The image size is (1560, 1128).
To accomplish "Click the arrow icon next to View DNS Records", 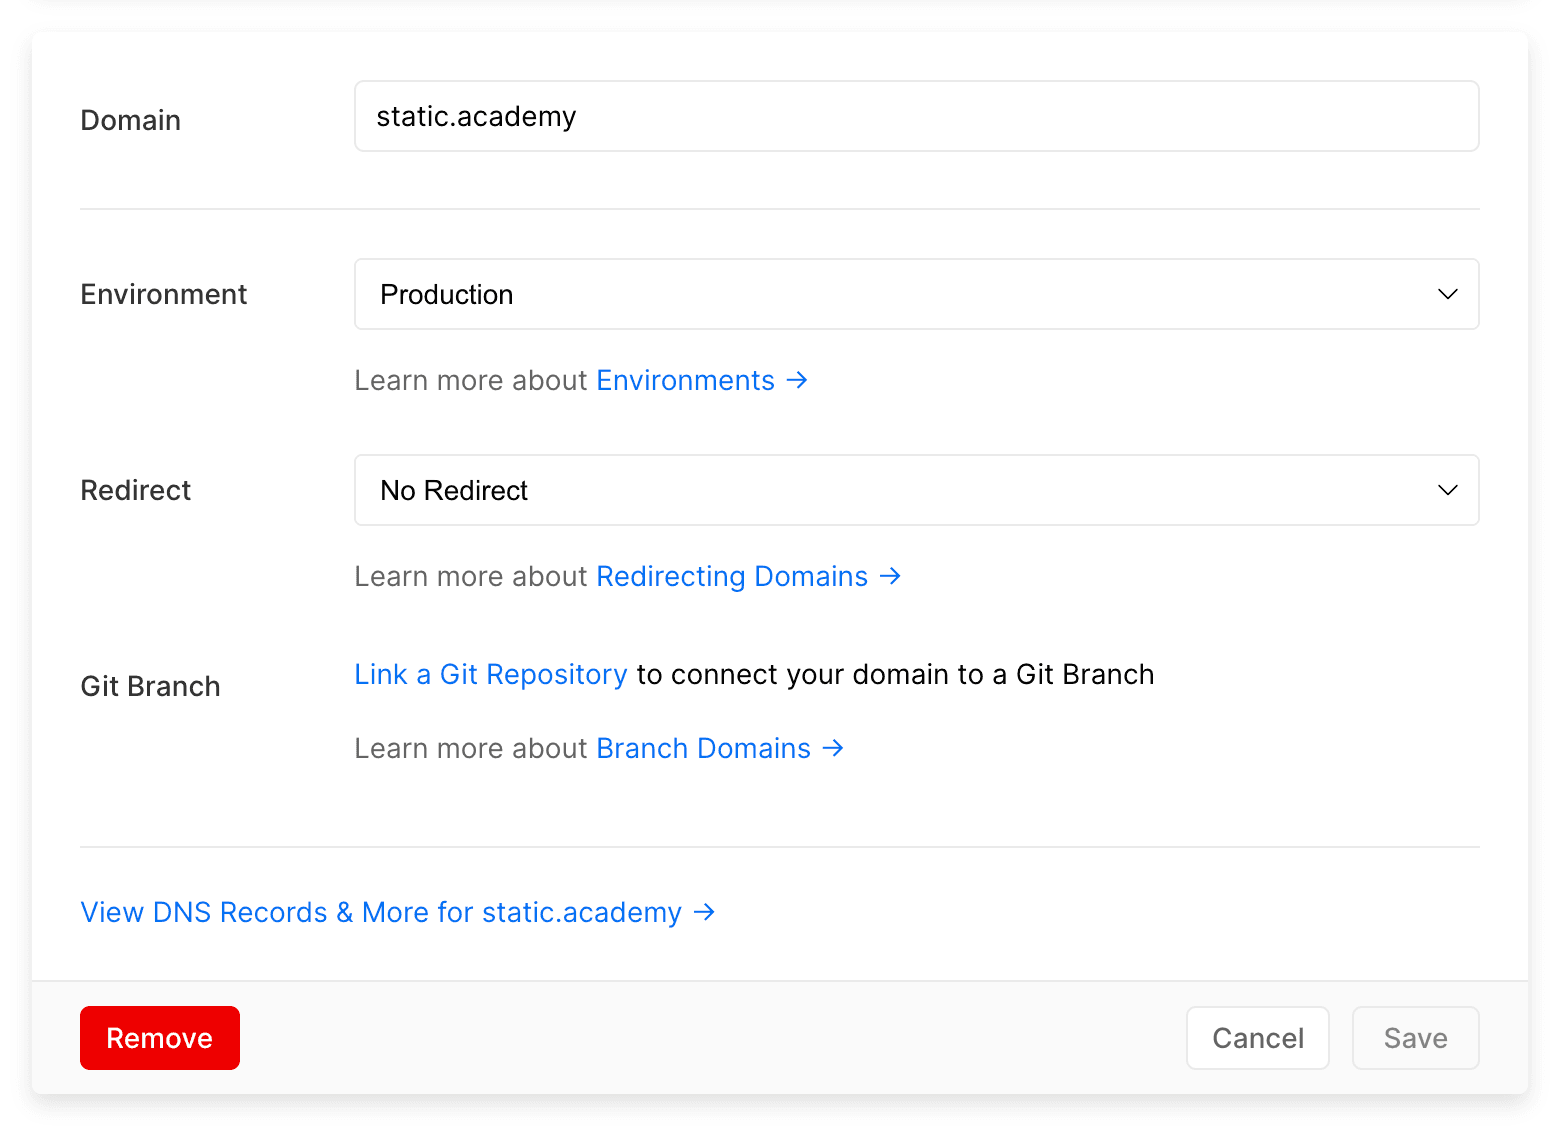I will pyautogui.click(x=704, y=912).
